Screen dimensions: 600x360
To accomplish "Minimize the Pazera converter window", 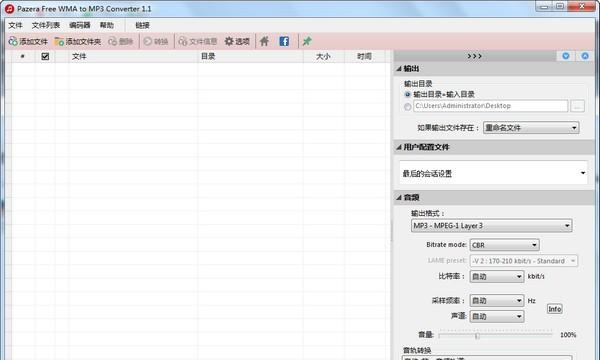I will click(x=545, y=7).
